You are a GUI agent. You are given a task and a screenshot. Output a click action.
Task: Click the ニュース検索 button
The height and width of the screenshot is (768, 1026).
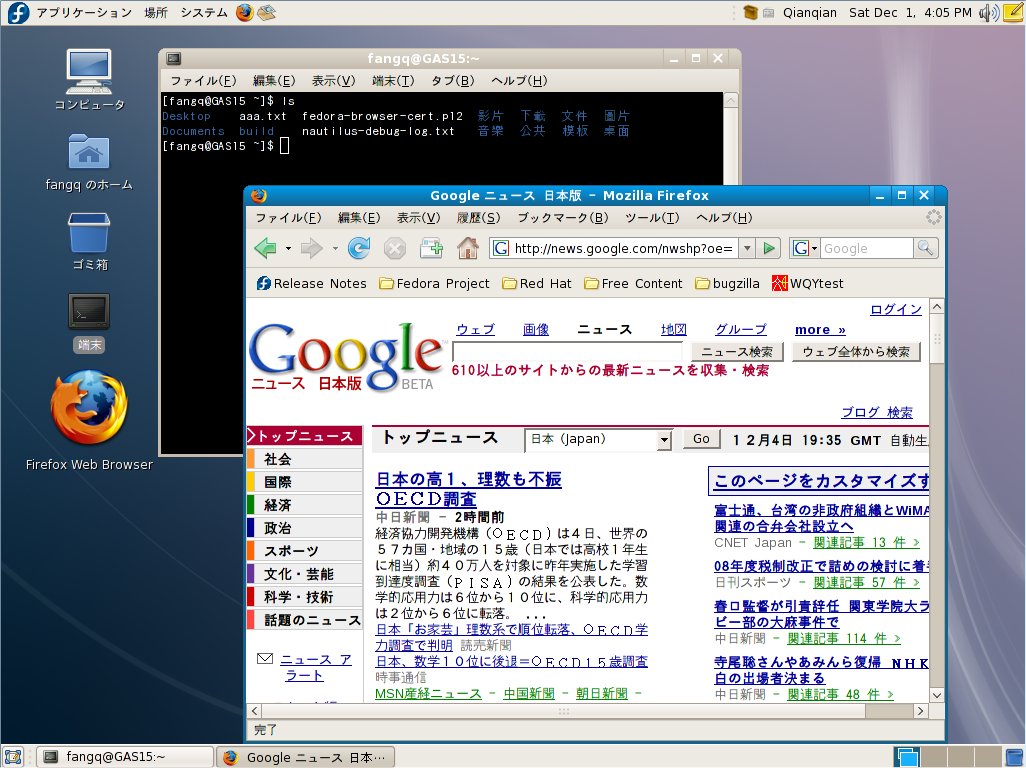[x=737, y=352]
